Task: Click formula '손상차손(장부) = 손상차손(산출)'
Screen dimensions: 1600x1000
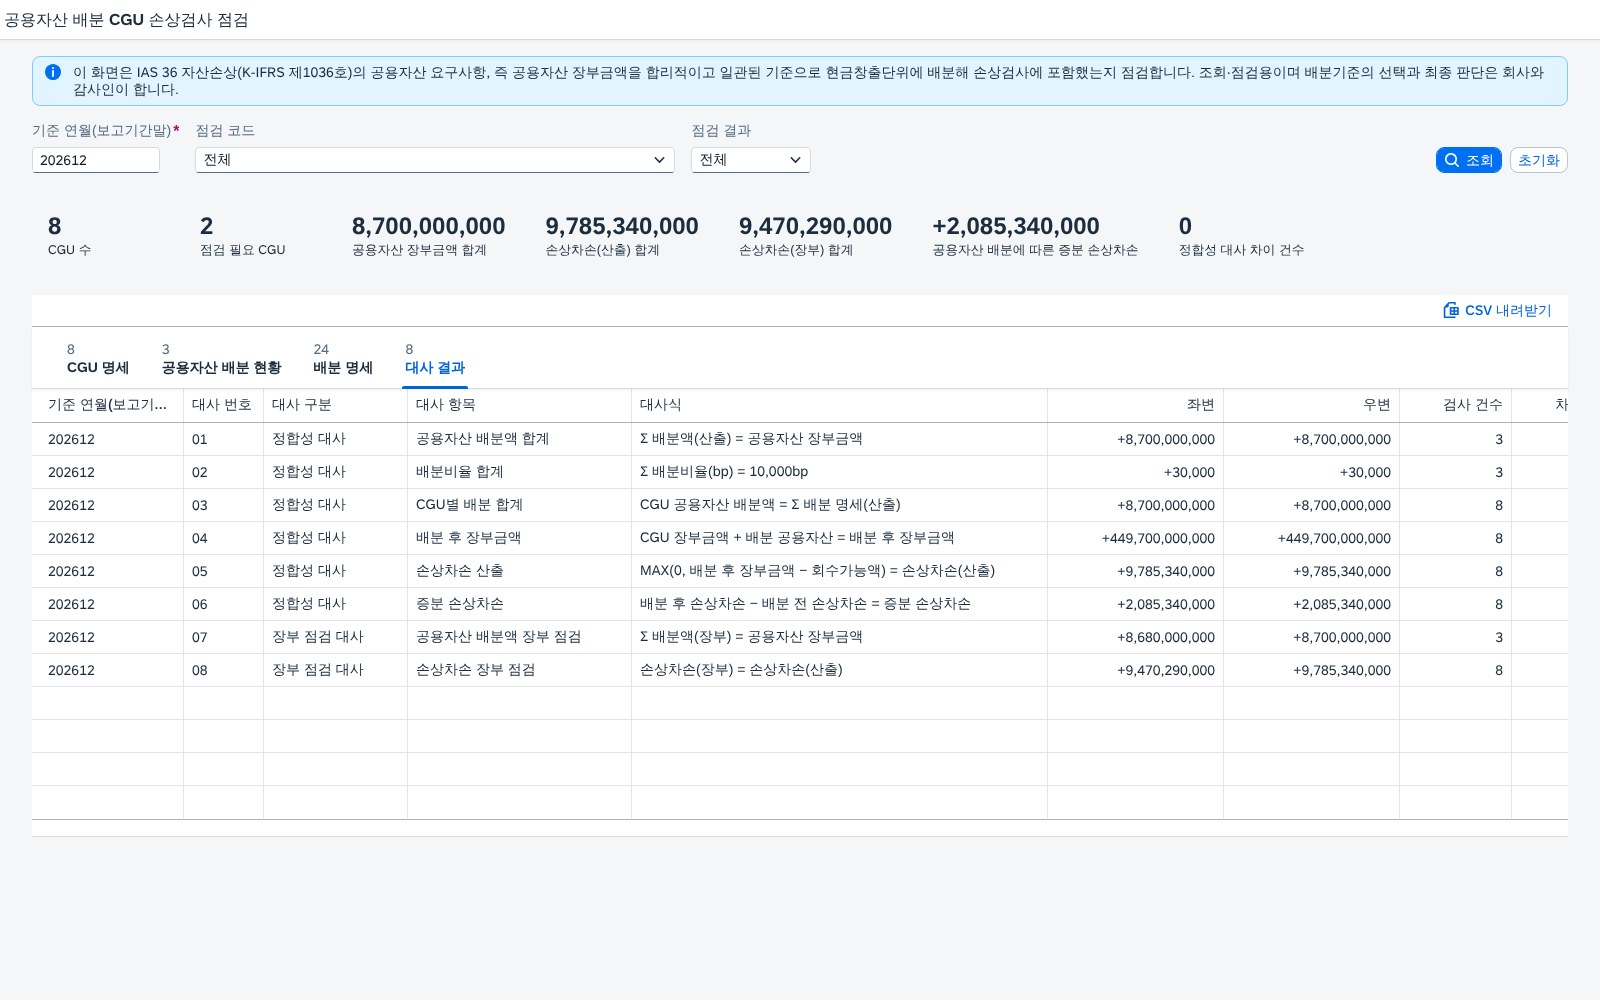Action: (741, 670)
